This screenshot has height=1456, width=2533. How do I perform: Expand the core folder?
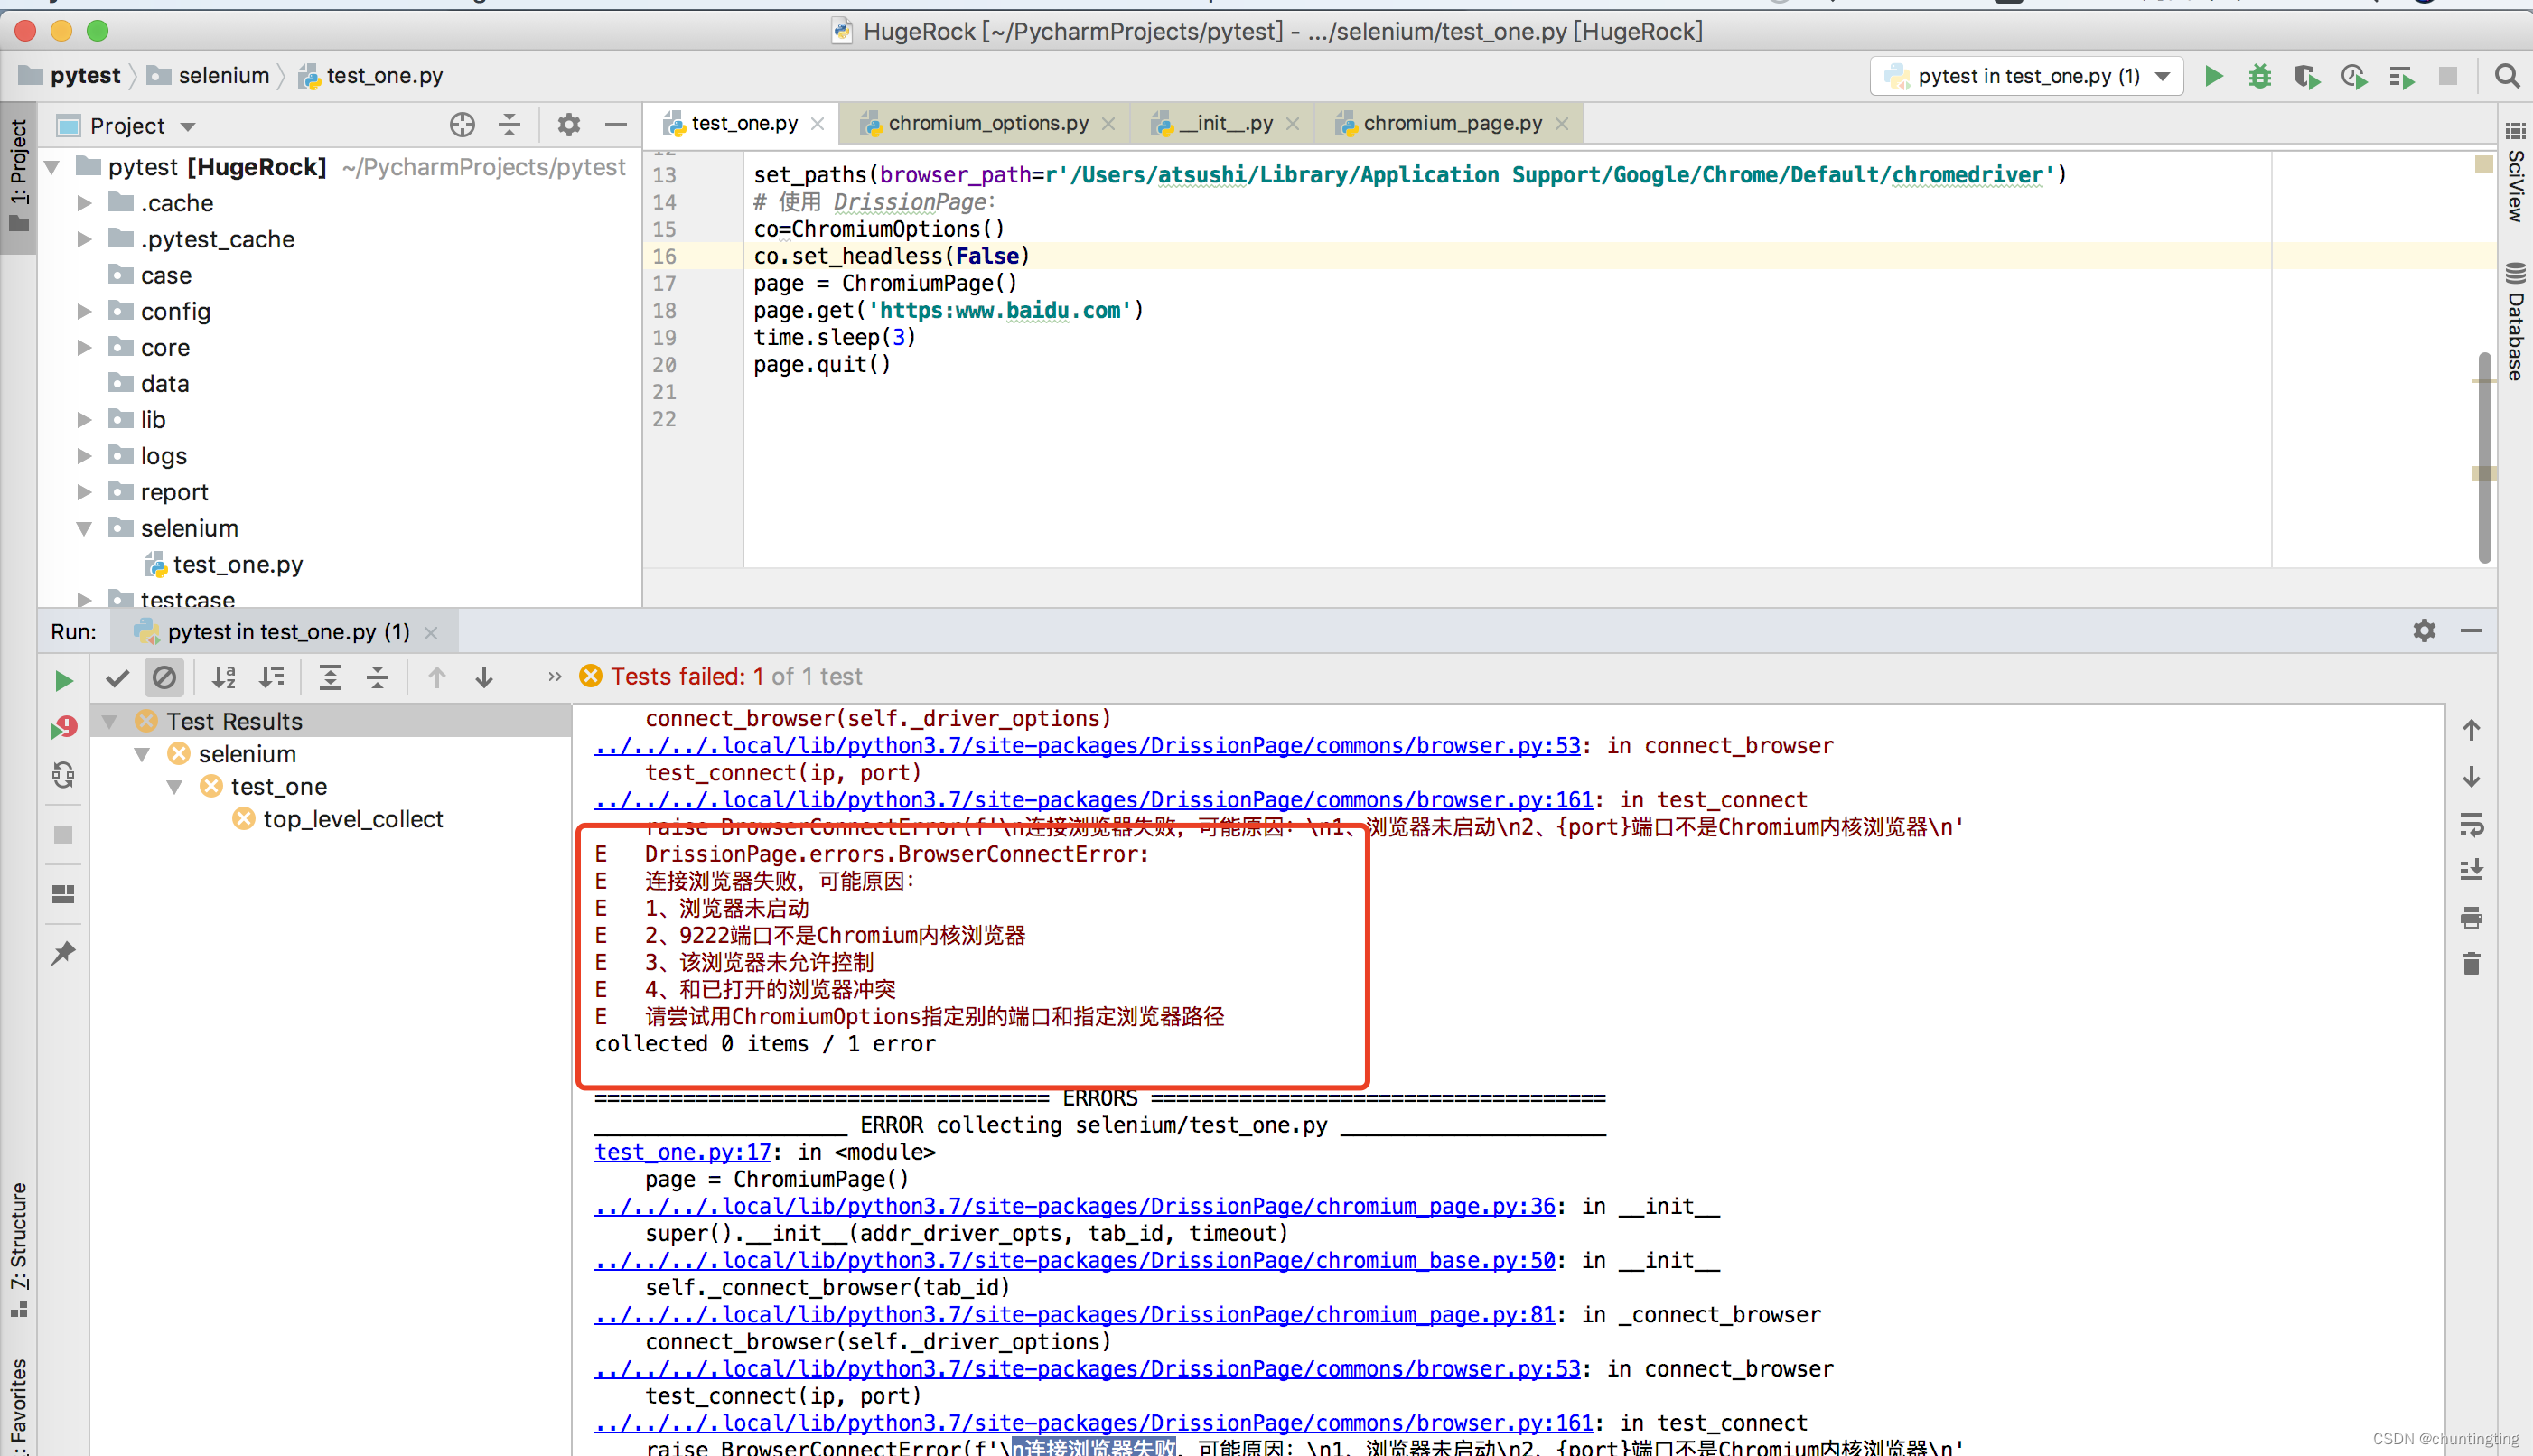tap(85, 347)
